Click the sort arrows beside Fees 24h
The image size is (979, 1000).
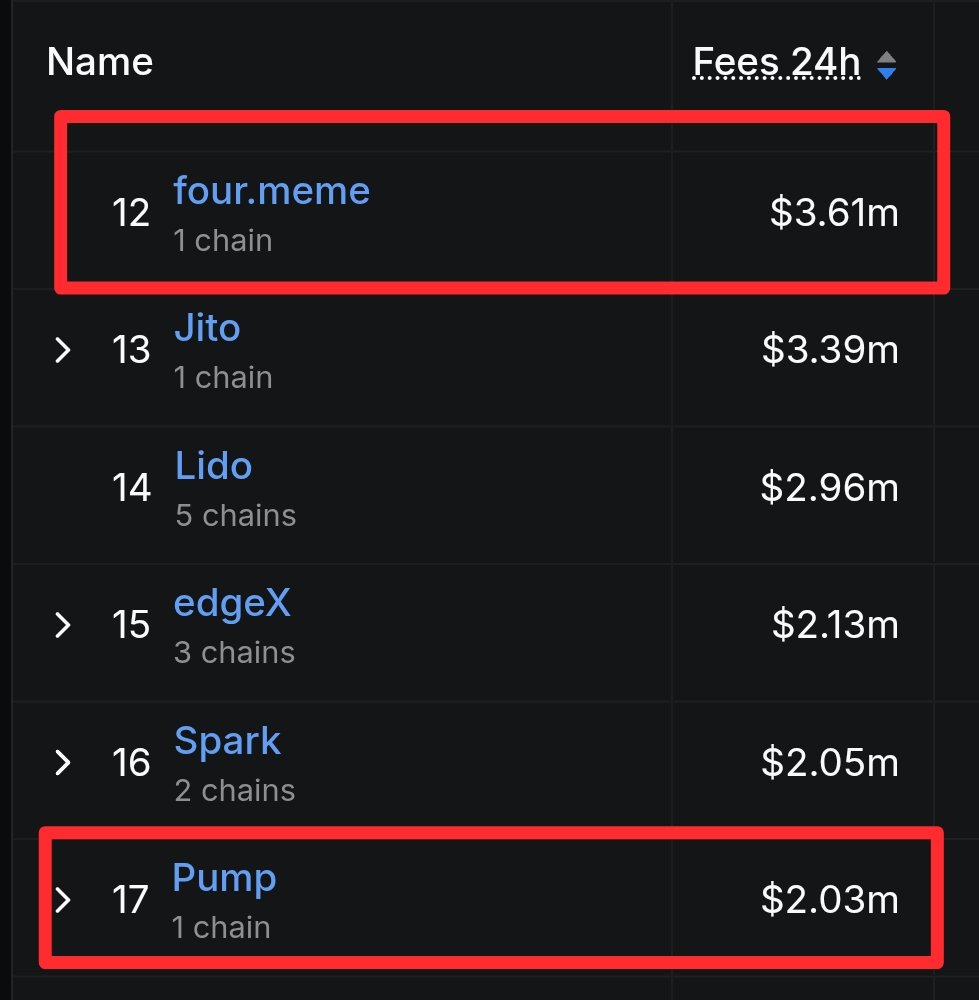[x=886, y=66]
